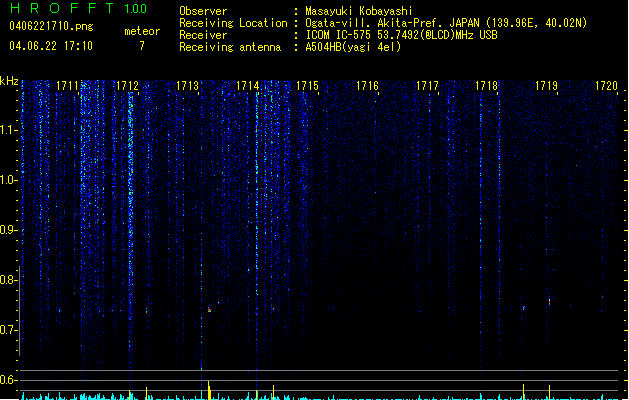Click the 1715 time axis marker
Viewport: 629px width, 400px height.
307,86
